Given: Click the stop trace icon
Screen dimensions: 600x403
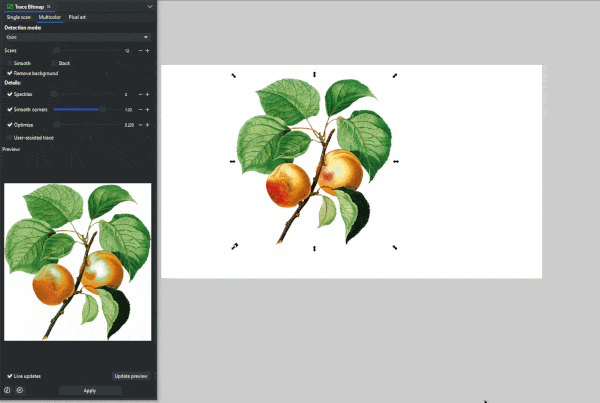Looking at the screenshot, I should coord(20,390).
